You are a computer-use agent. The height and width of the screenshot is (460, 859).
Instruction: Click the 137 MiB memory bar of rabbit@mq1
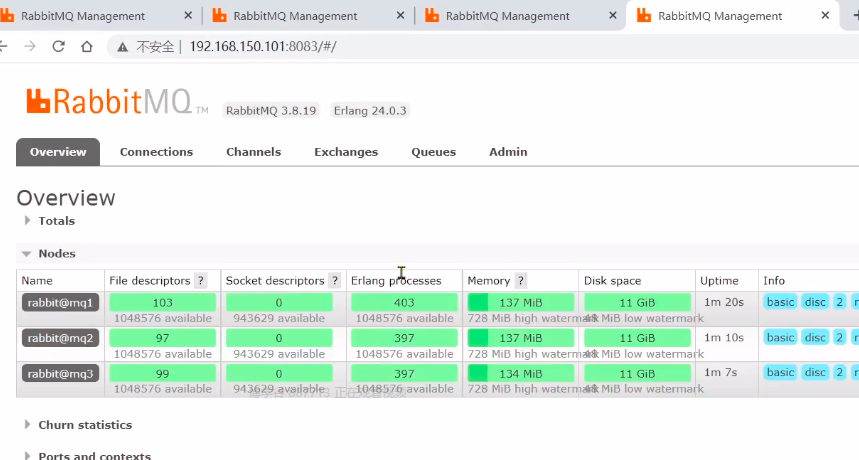coord(521,302)
